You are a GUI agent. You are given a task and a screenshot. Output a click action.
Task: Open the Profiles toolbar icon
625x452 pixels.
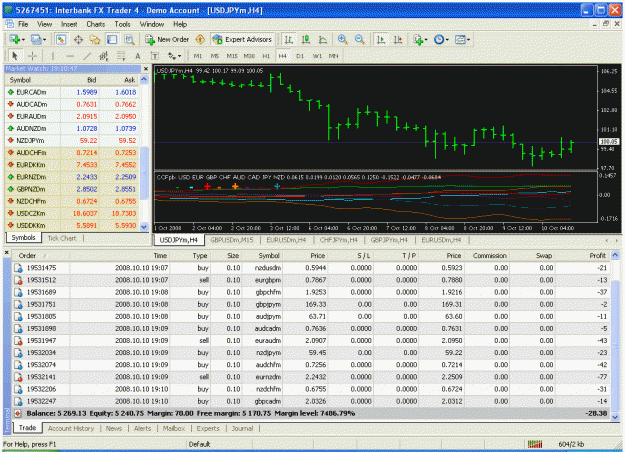coord(38,39)
